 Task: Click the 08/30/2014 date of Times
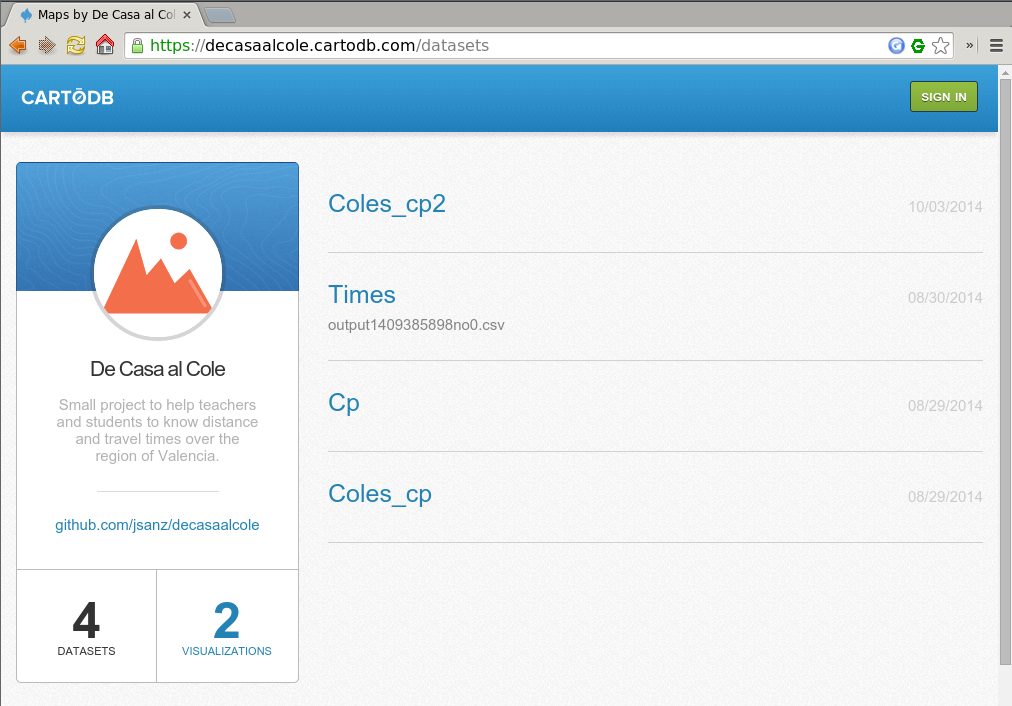(945, 298)
